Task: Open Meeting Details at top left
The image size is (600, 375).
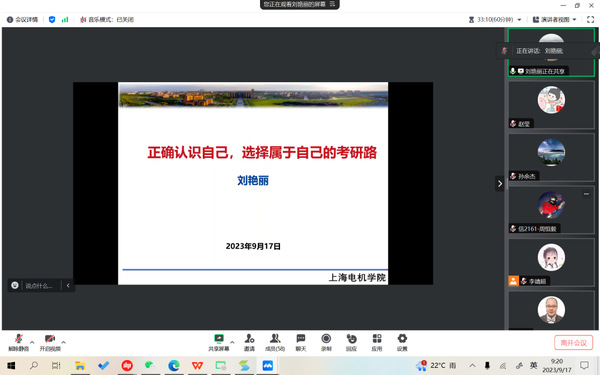Action: tap(22, 20)
